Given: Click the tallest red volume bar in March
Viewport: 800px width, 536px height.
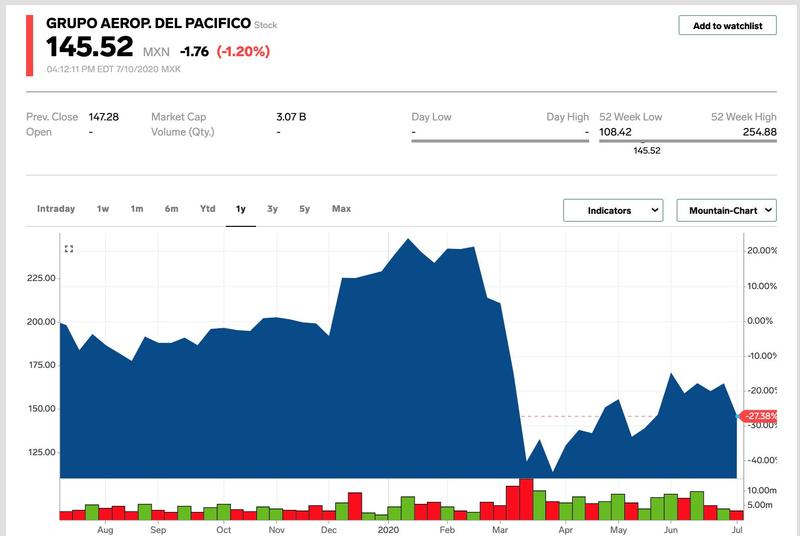Looking at the screenshot, I should pos(526,499).
